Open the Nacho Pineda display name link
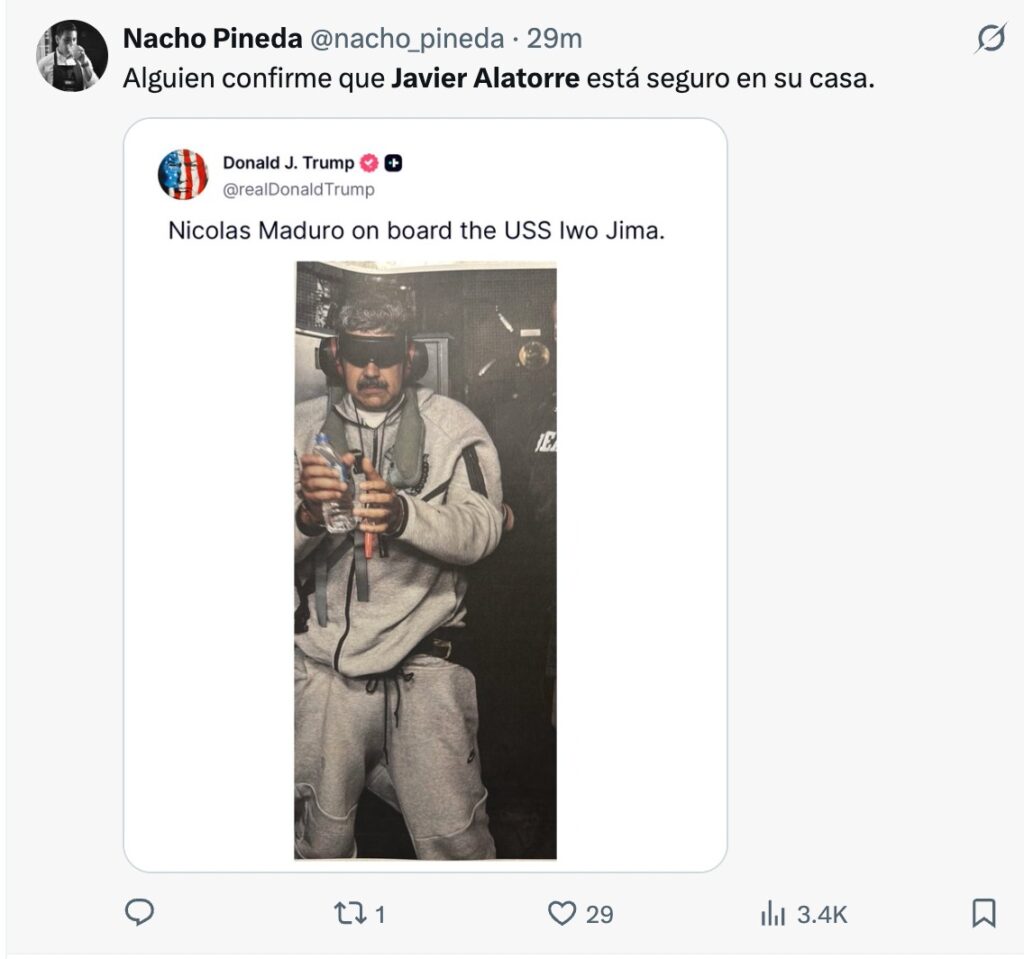Screen dimensions: 1024x959 (x=212, y=39)
